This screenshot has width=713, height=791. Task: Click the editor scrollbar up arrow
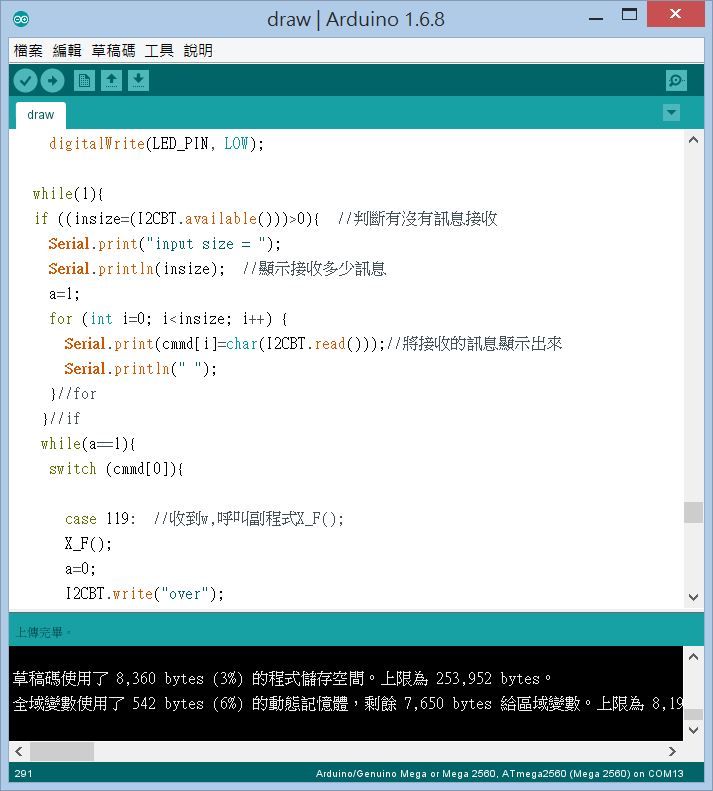[x=693, y=140]
